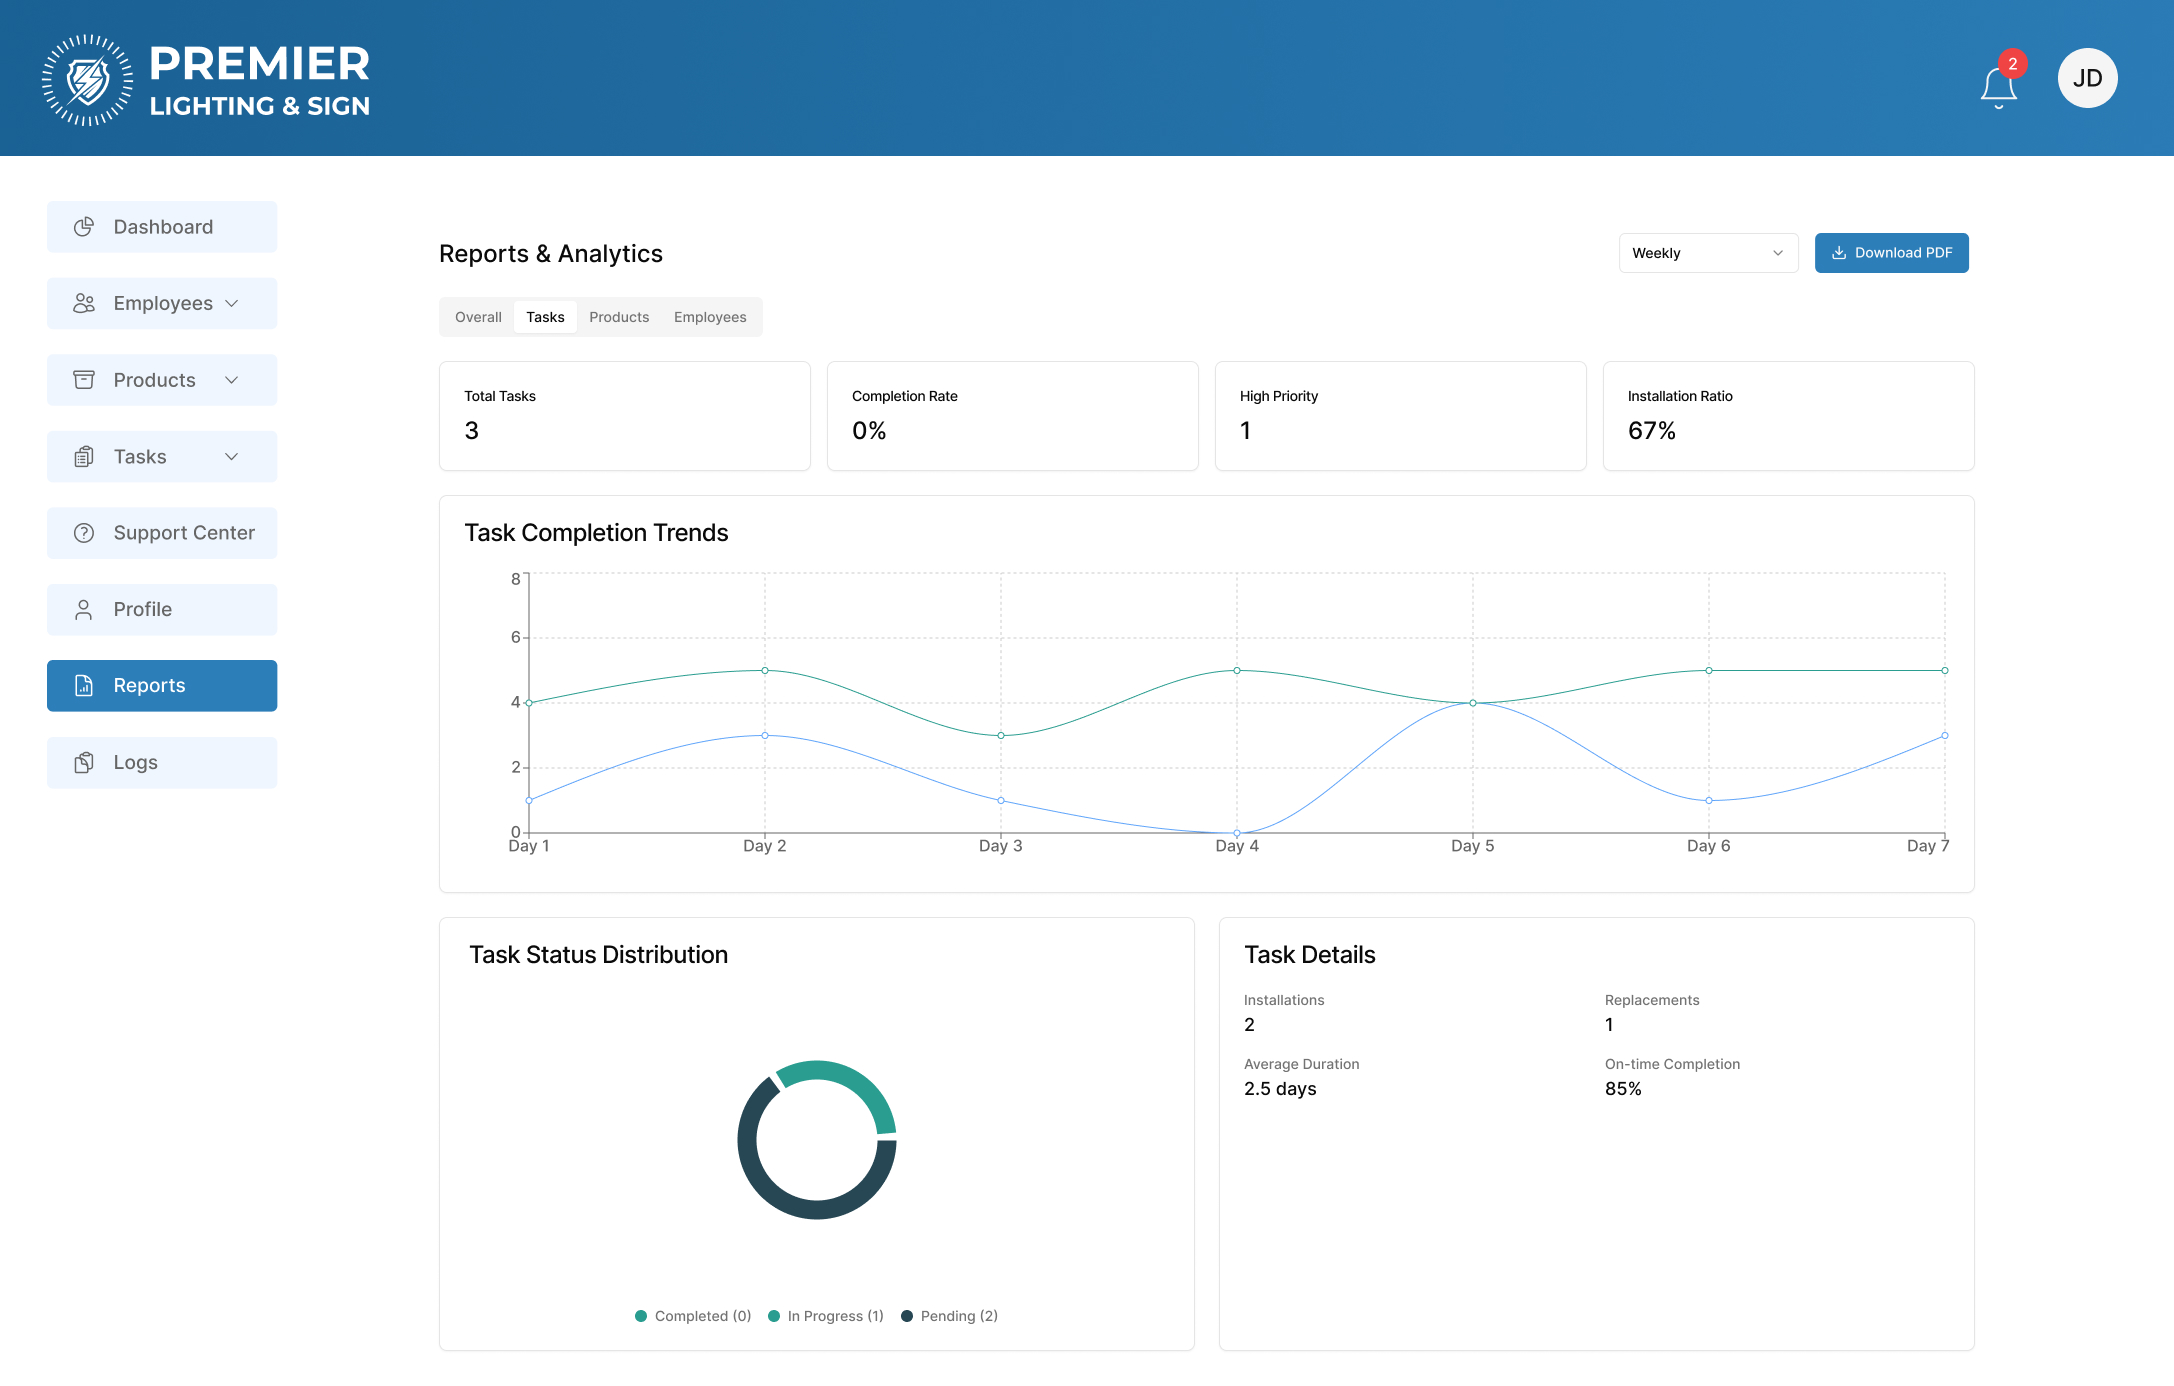
Task: Toggle Pending legend entry
Action: click(x=949, y=1316)
